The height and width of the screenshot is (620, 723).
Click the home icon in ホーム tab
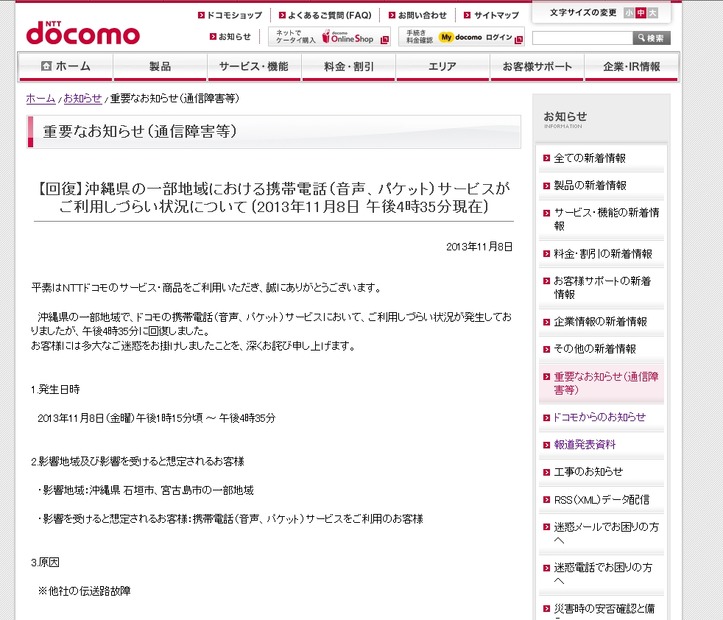46,66
